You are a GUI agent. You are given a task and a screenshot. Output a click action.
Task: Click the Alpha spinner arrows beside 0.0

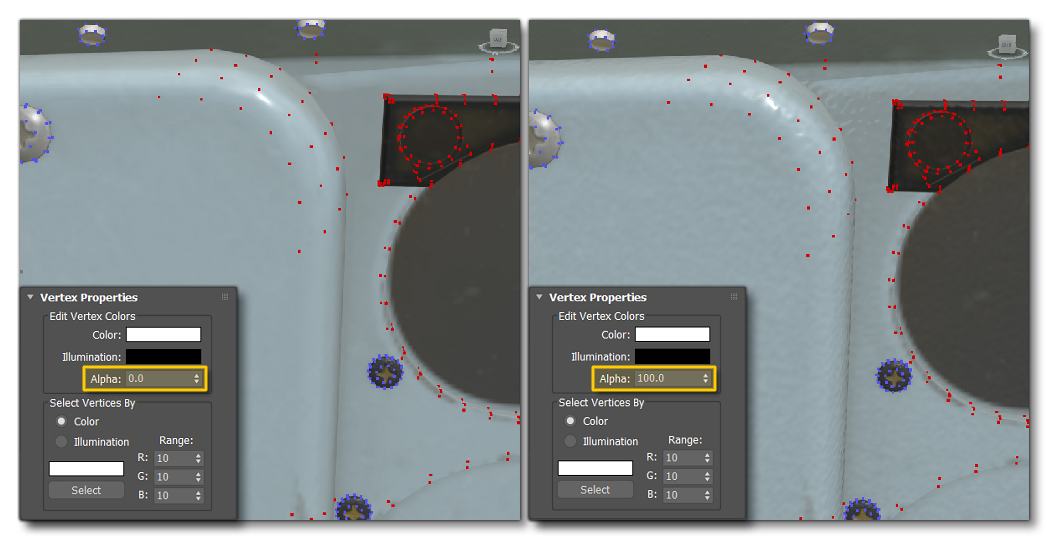tap(198, 379)
